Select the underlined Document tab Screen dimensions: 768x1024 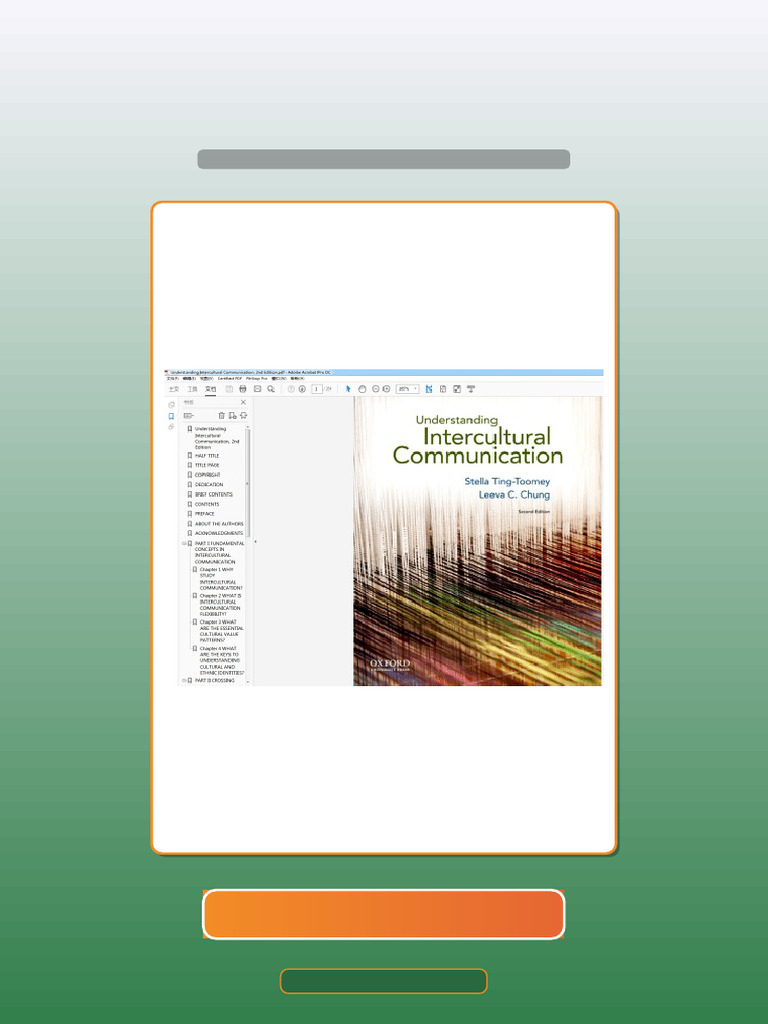click(210, 389)
